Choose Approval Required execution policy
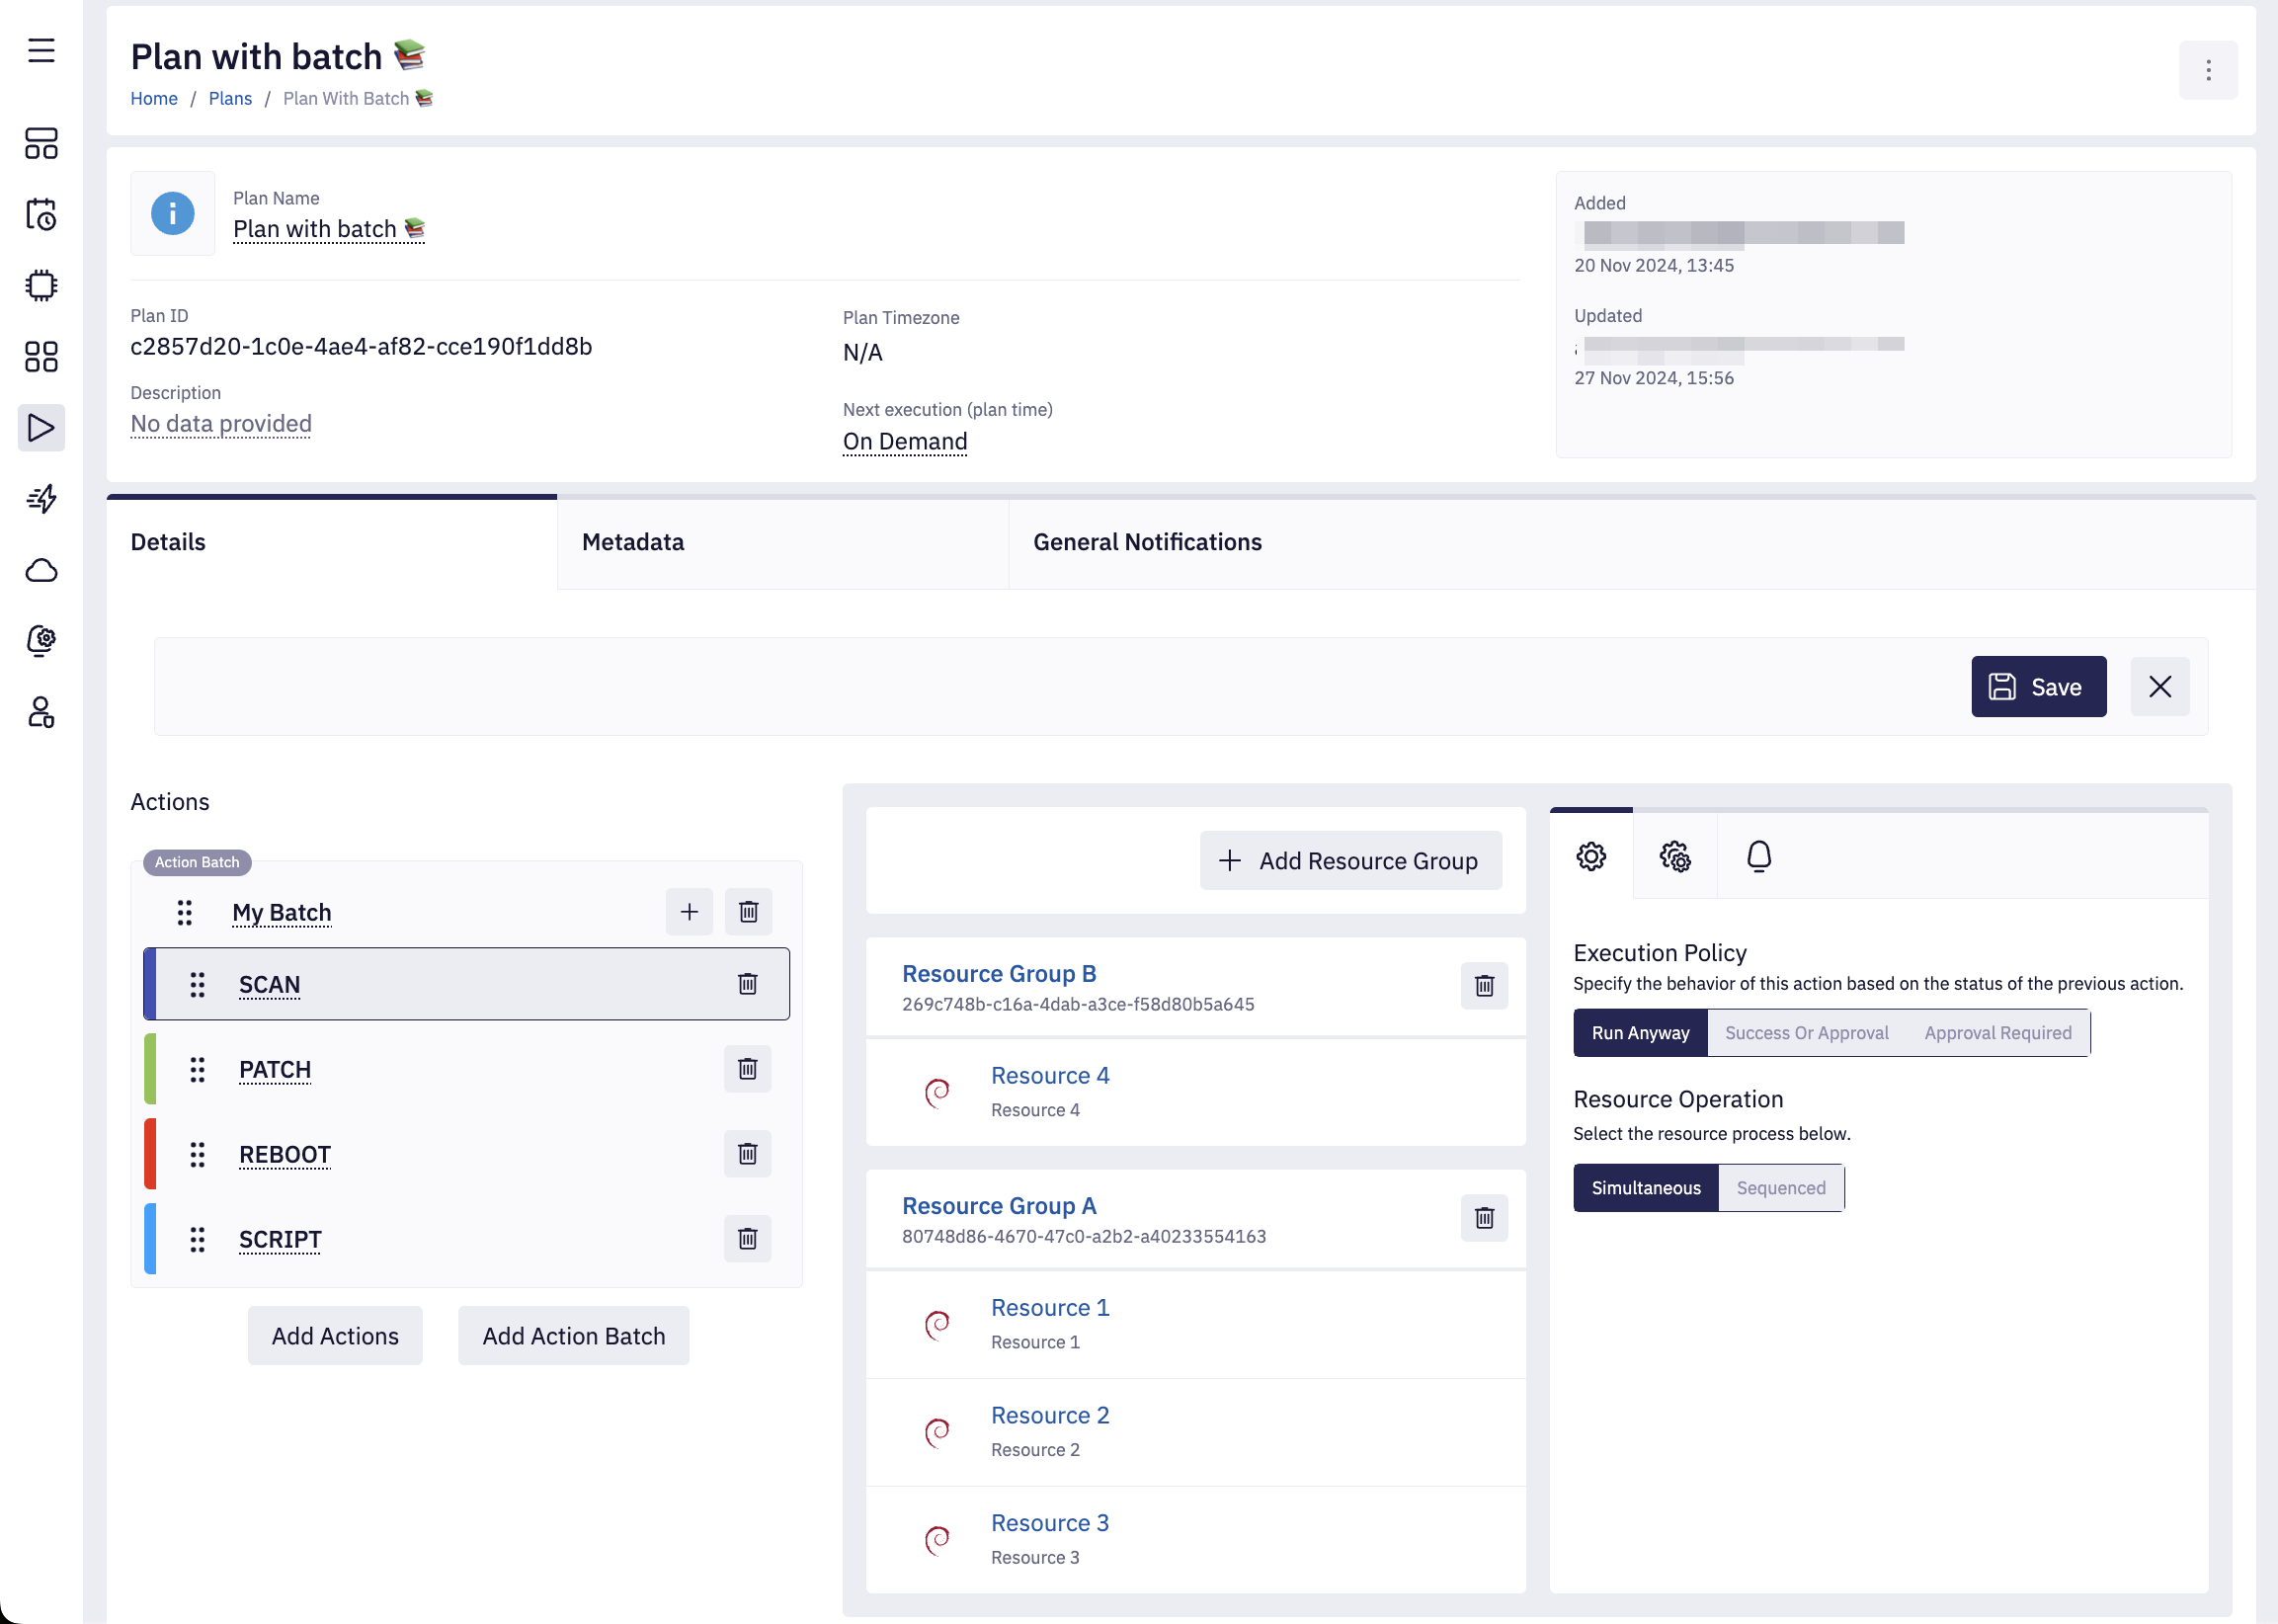 1997,1033
